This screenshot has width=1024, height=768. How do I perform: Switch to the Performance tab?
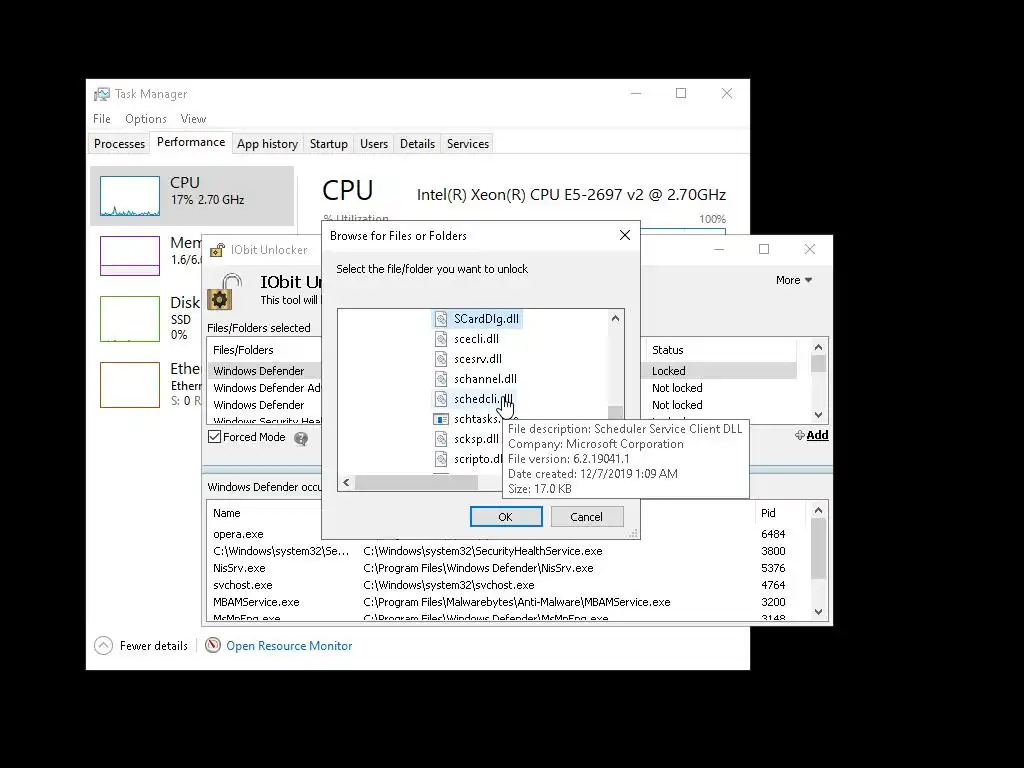tap(191, 142)
